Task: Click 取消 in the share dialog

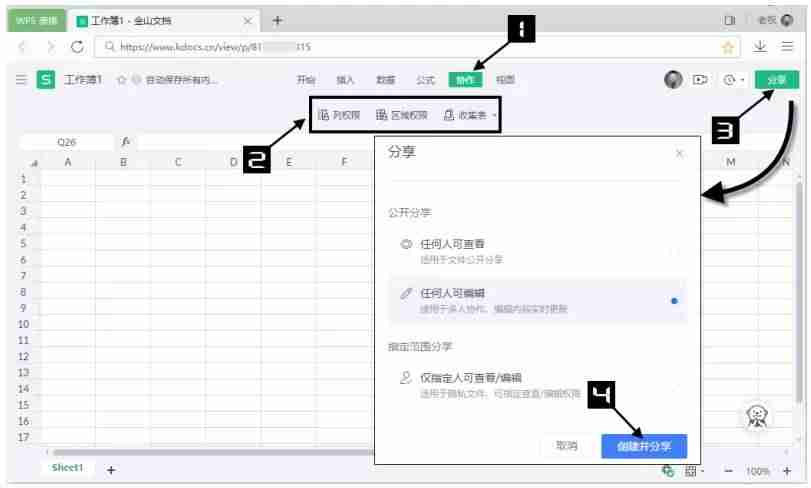Action: coord(566,446)
